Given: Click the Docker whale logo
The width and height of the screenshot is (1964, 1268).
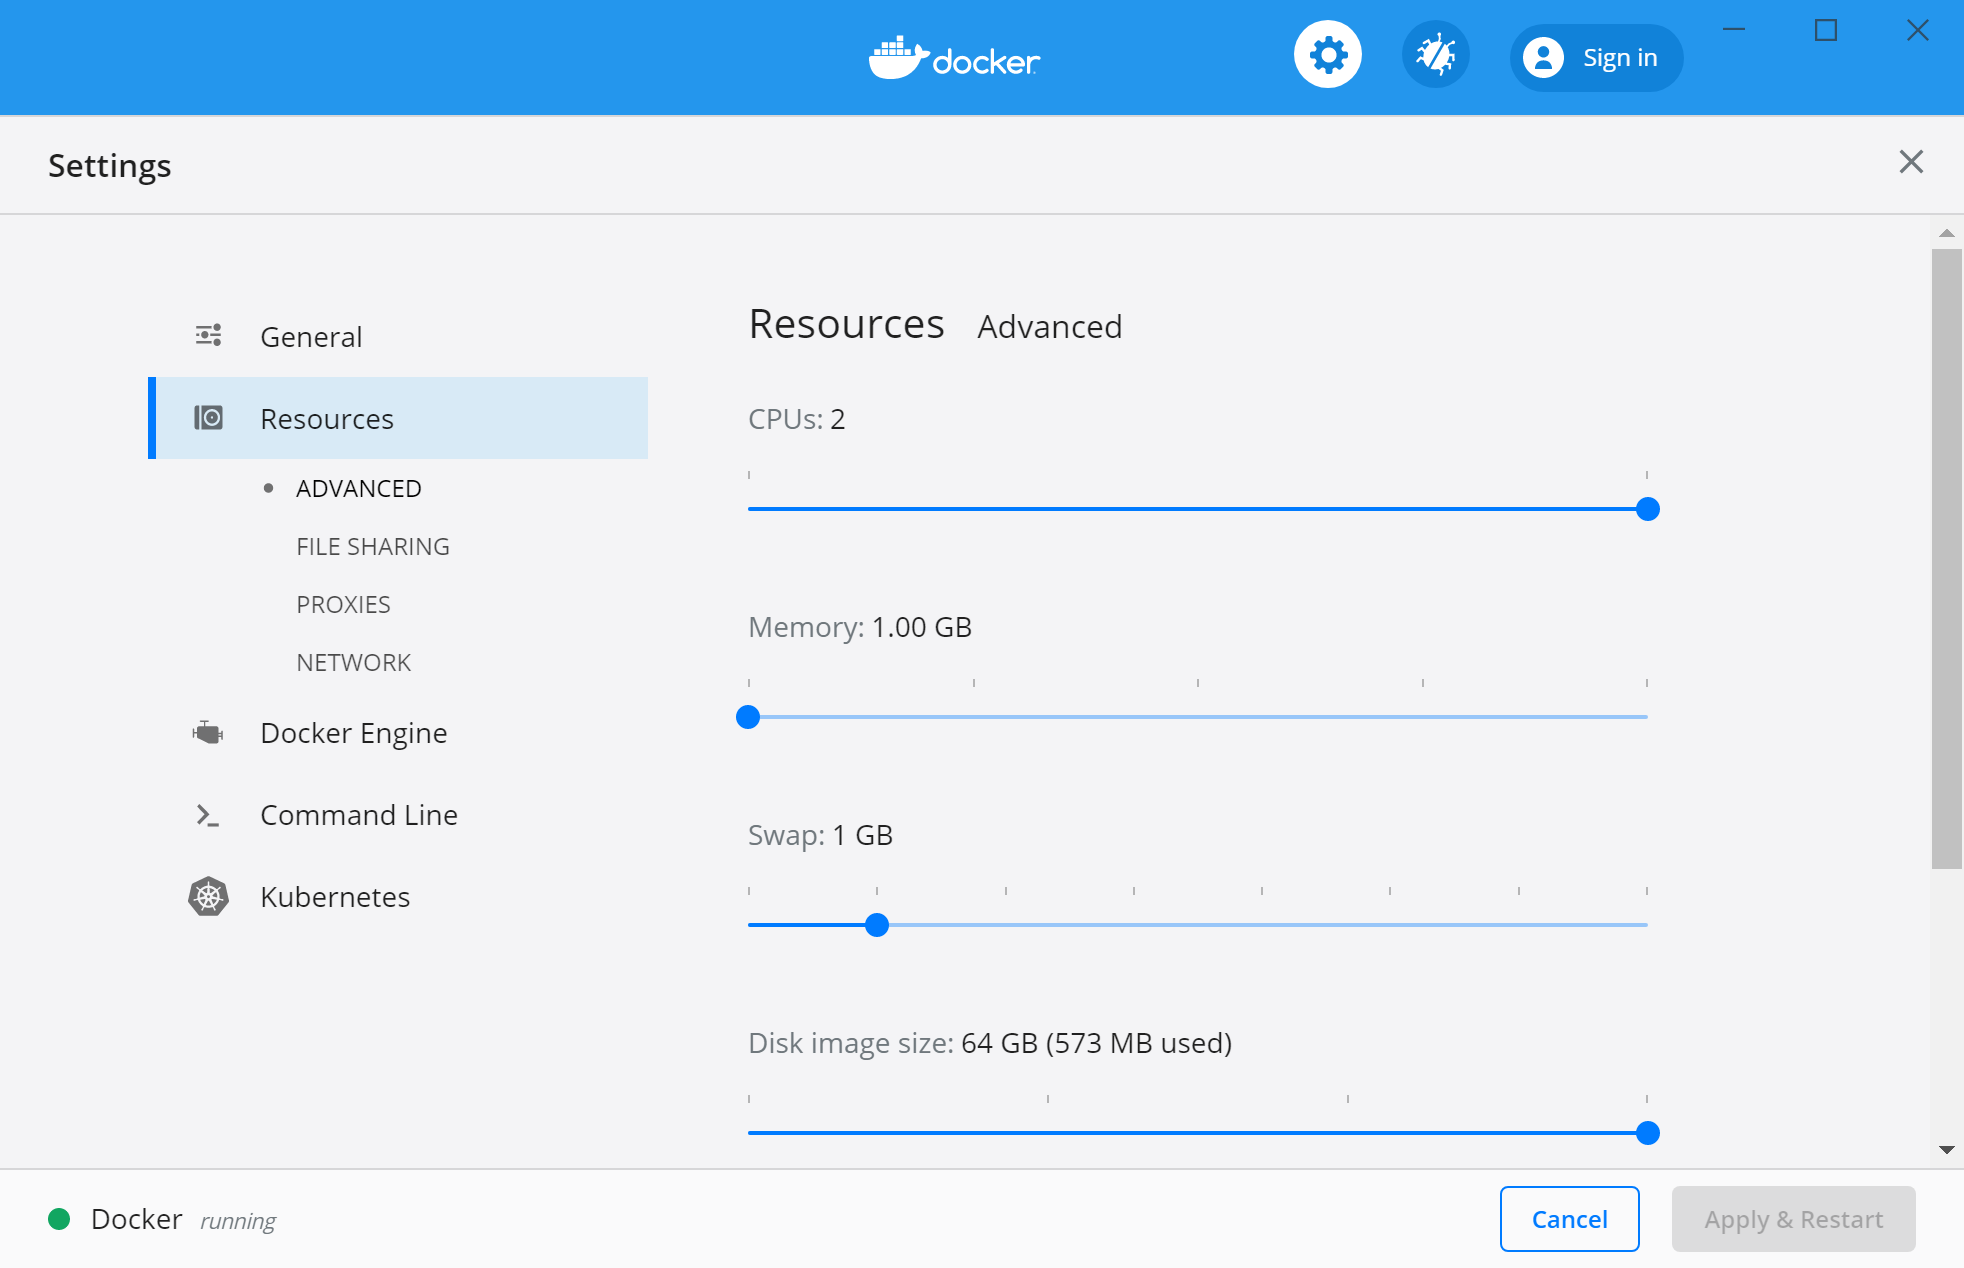Looking at the screenshot, I should click(955, 58).
